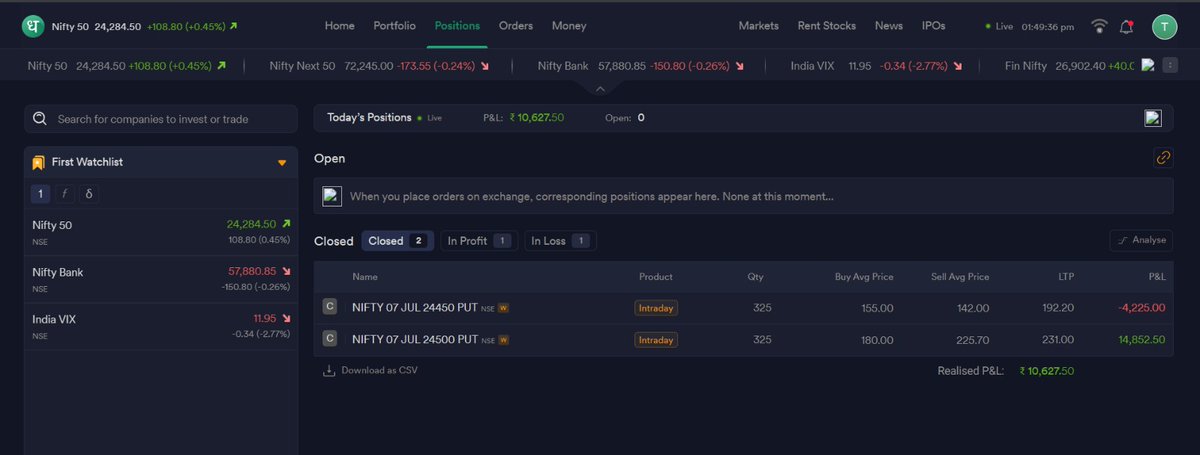Click the download icon beside Download as CSV

pyautogui.click(x=329, y=370)
